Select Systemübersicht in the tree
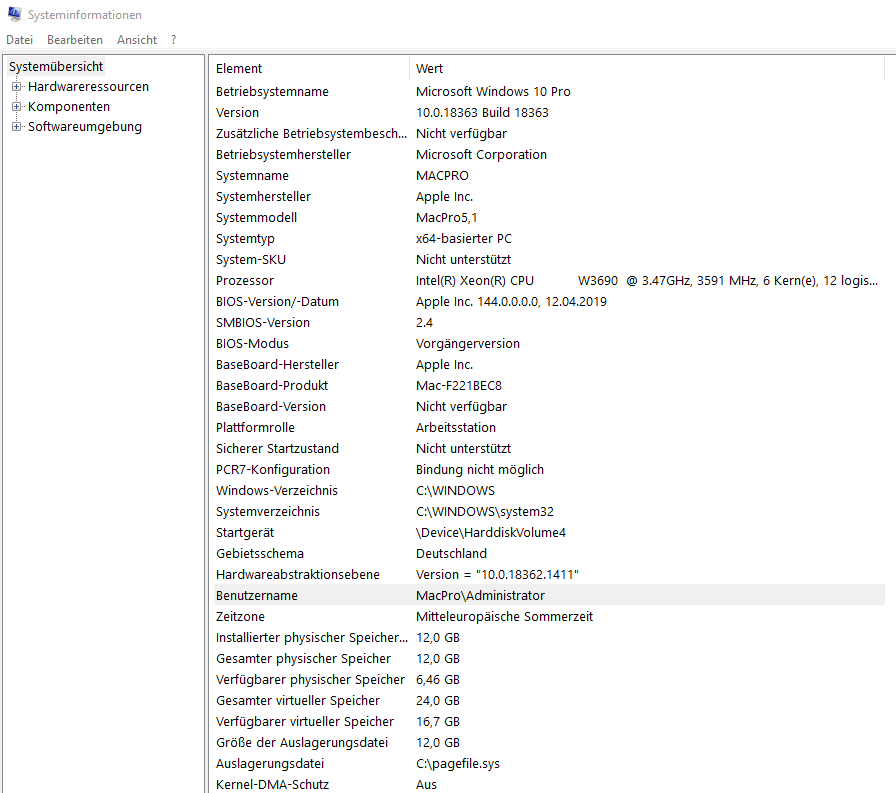This screenshot has height=793, width=896. [56, 67]
